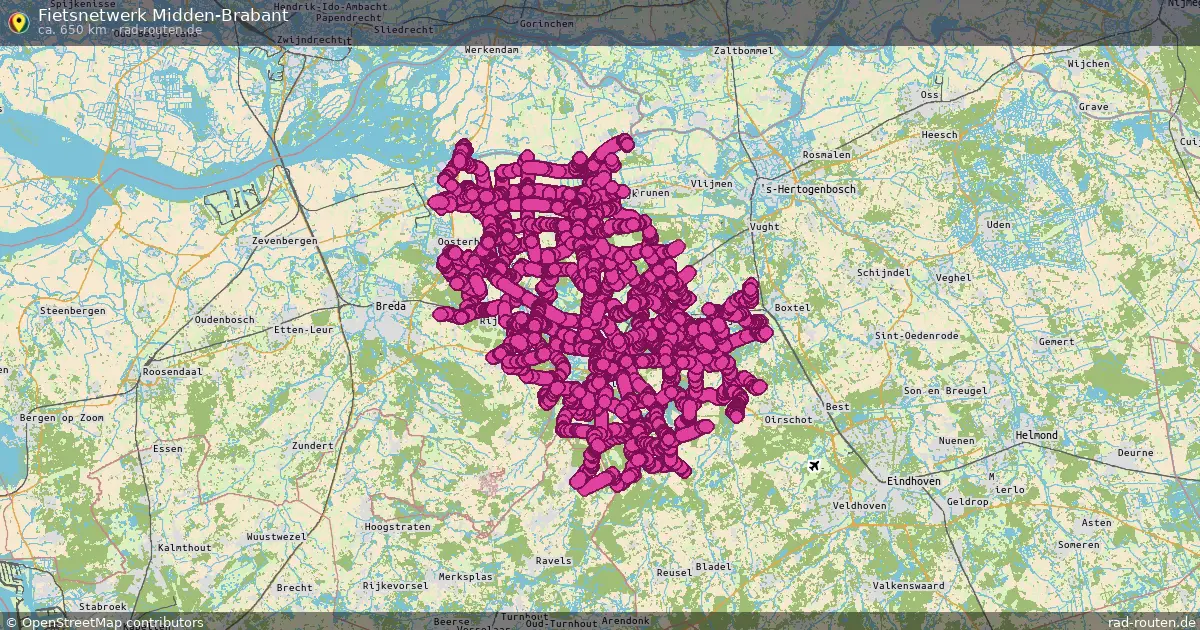
Task: Click the Boxtel town label
Action: [x=792, y=308]
